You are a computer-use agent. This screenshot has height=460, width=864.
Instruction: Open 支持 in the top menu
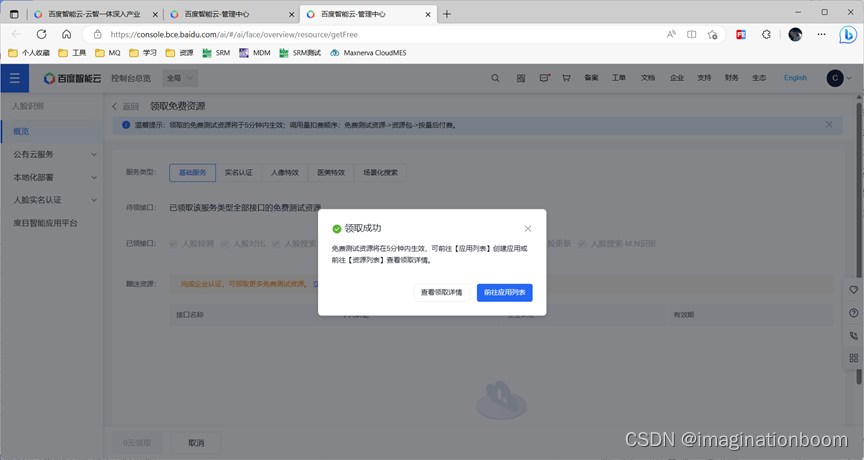pyautogui.click(x=704, y=78)
